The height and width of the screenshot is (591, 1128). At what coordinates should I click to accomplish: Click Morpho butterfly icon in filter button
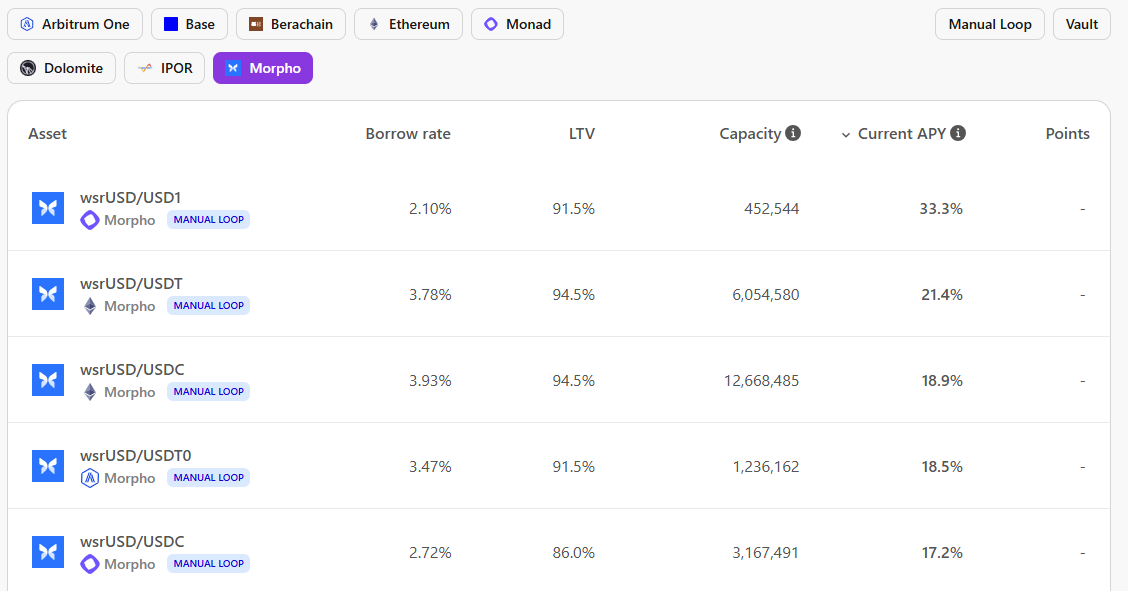tap(233, 68)
